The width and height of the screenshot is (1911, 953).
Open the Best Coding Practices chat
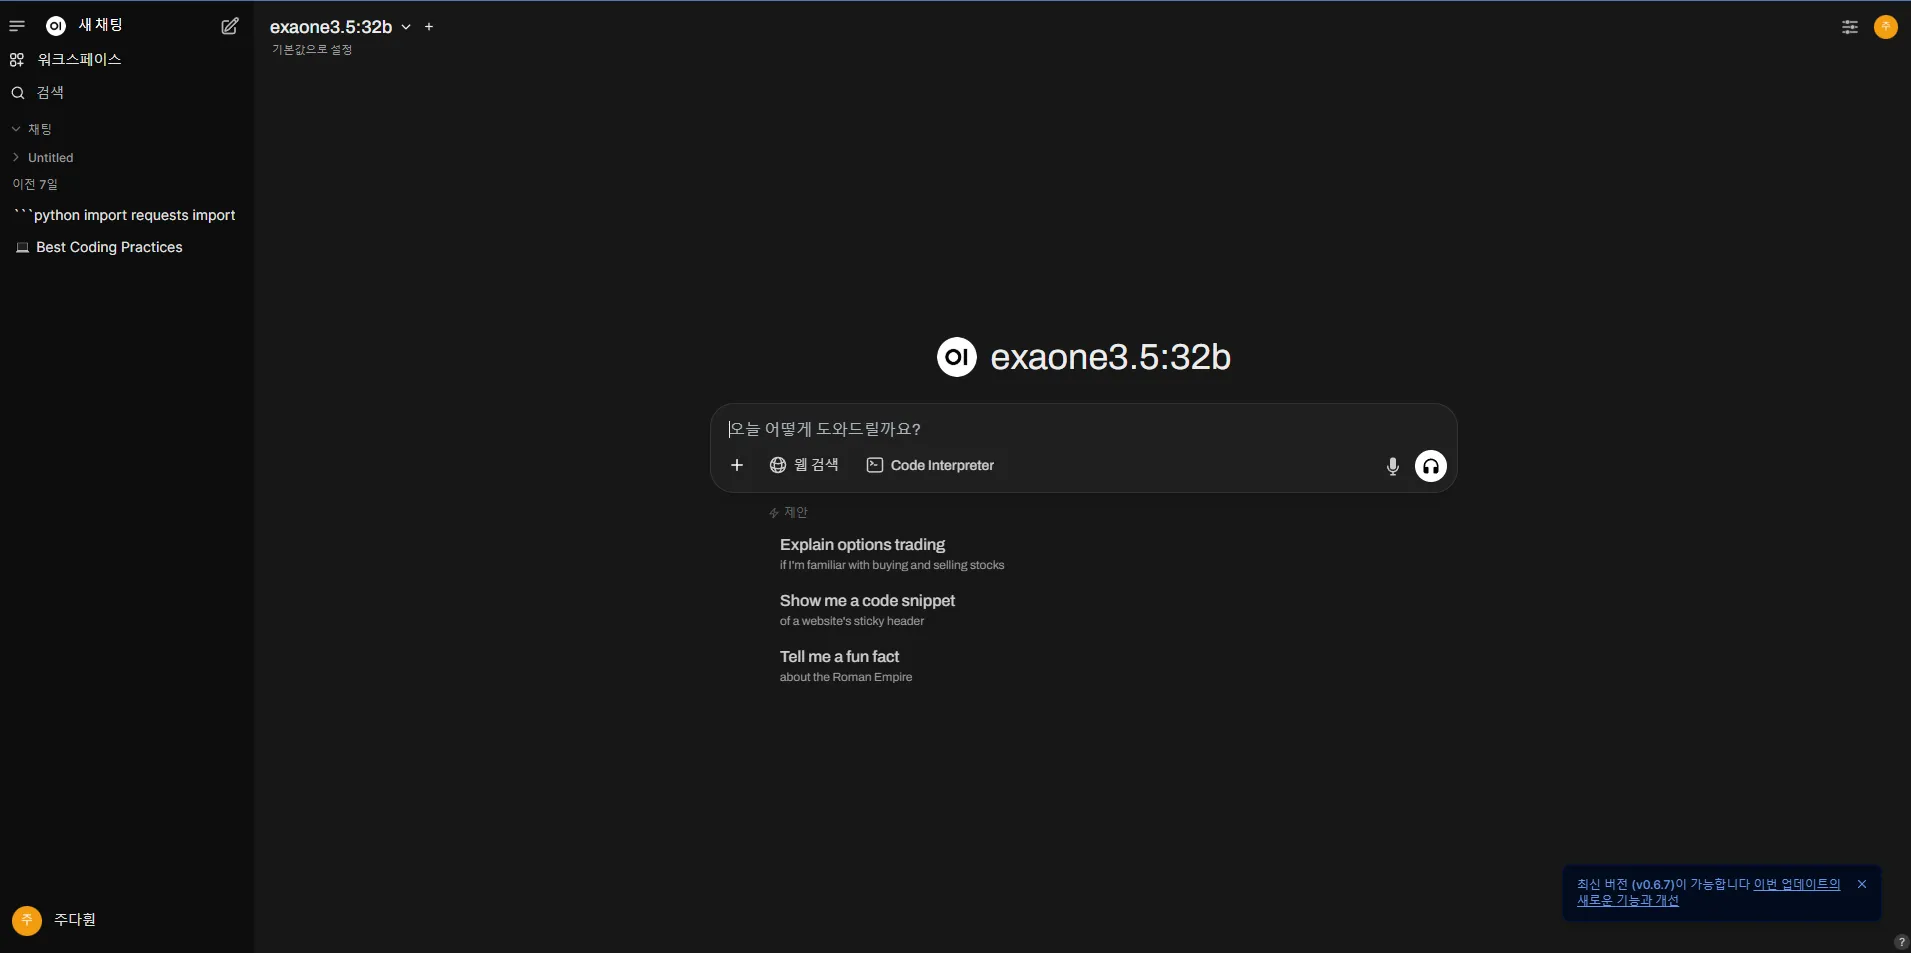coord(108,248)
